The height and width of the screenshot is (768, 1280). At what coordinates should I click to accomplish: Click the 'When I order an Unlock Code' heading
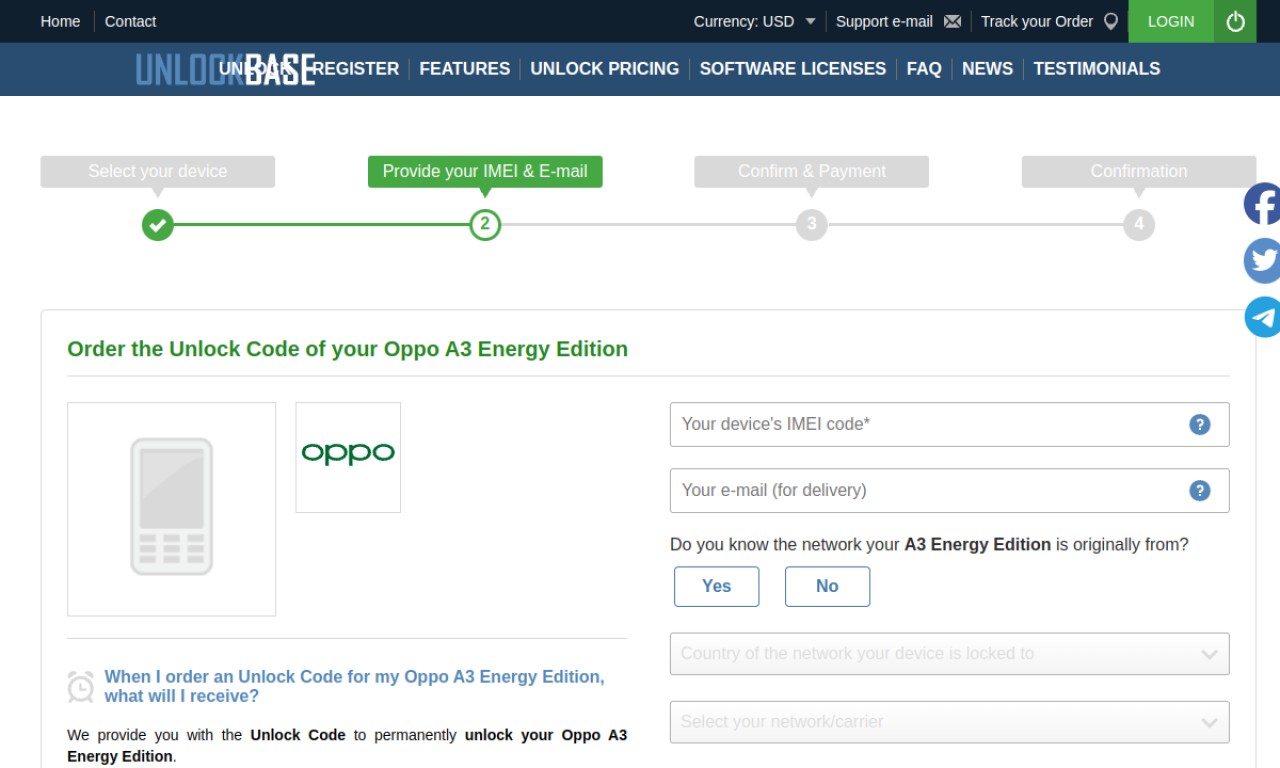click(x=354, y=686)
